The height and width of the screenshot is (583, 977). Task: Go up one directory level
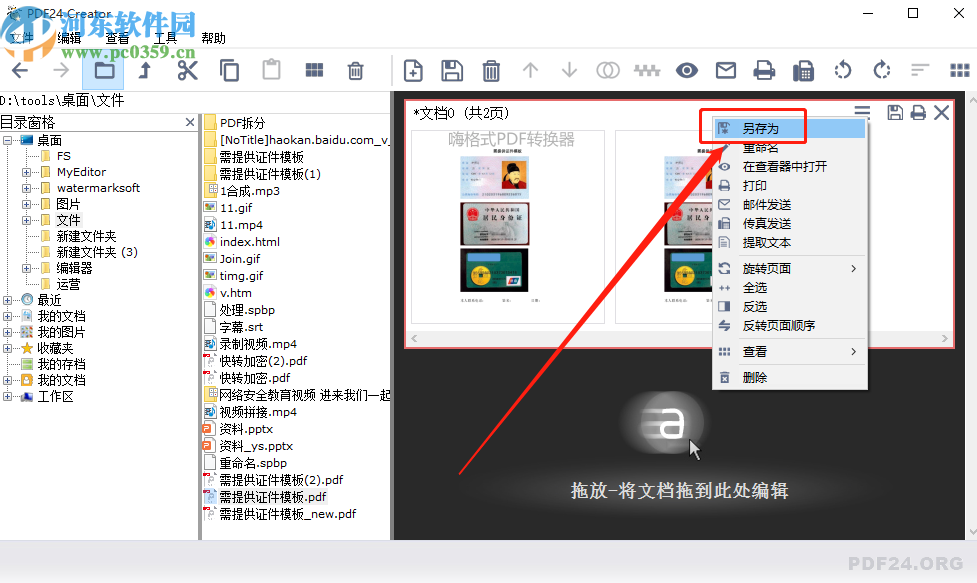coord(145,70)
